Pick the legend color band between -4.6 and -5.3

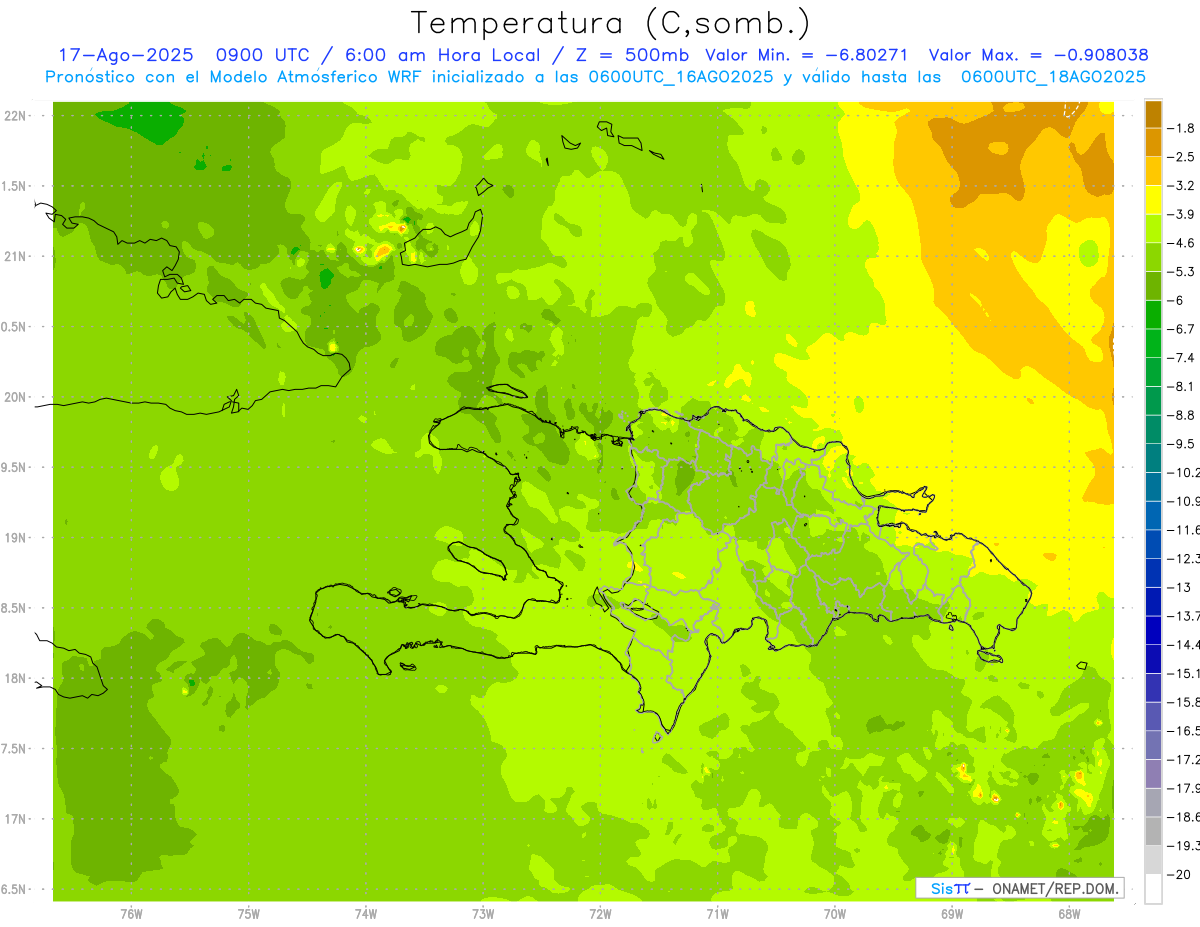1153,257
